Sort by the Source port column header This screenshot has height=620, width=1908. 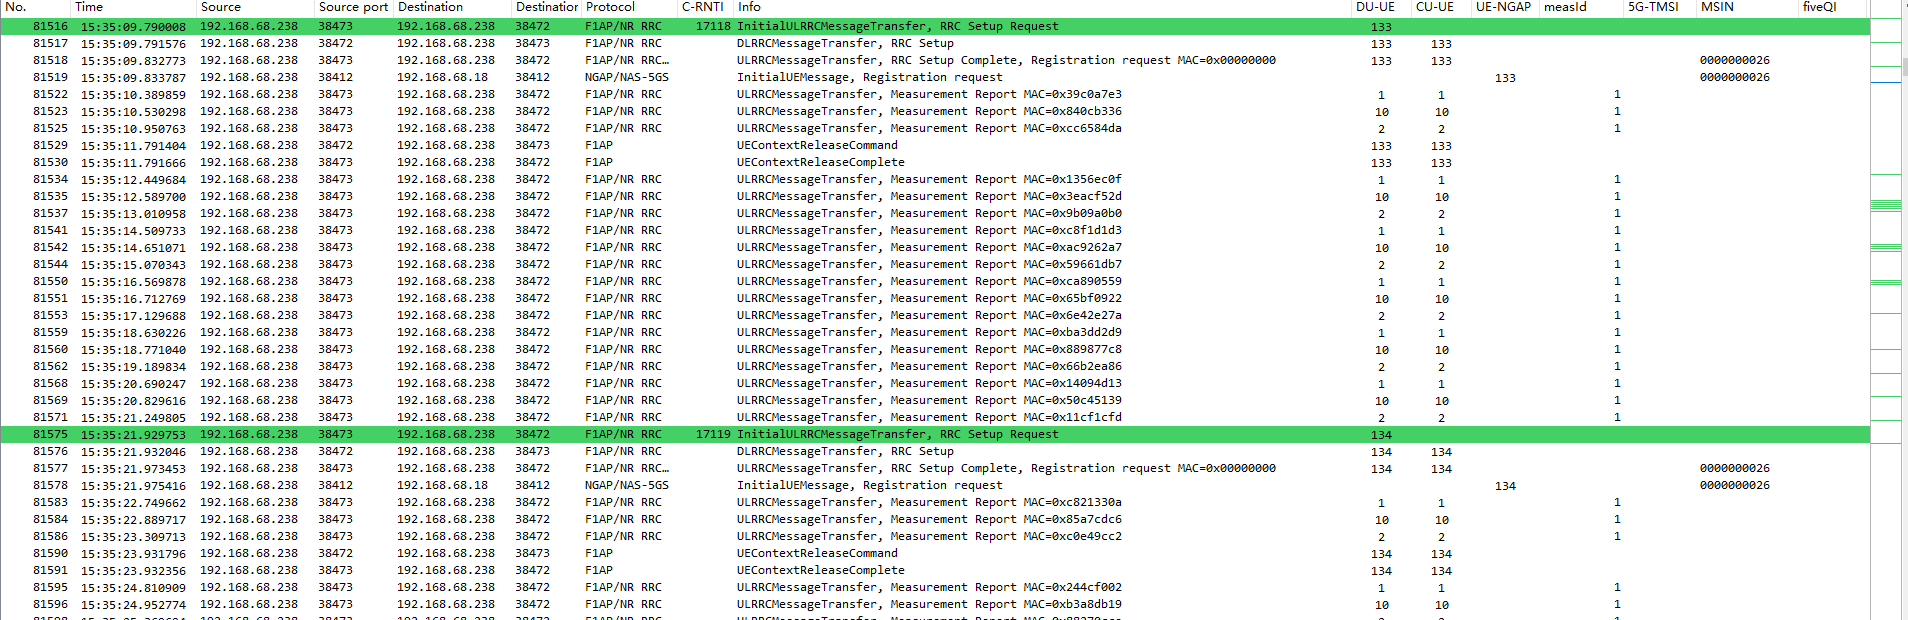(353, 7)
